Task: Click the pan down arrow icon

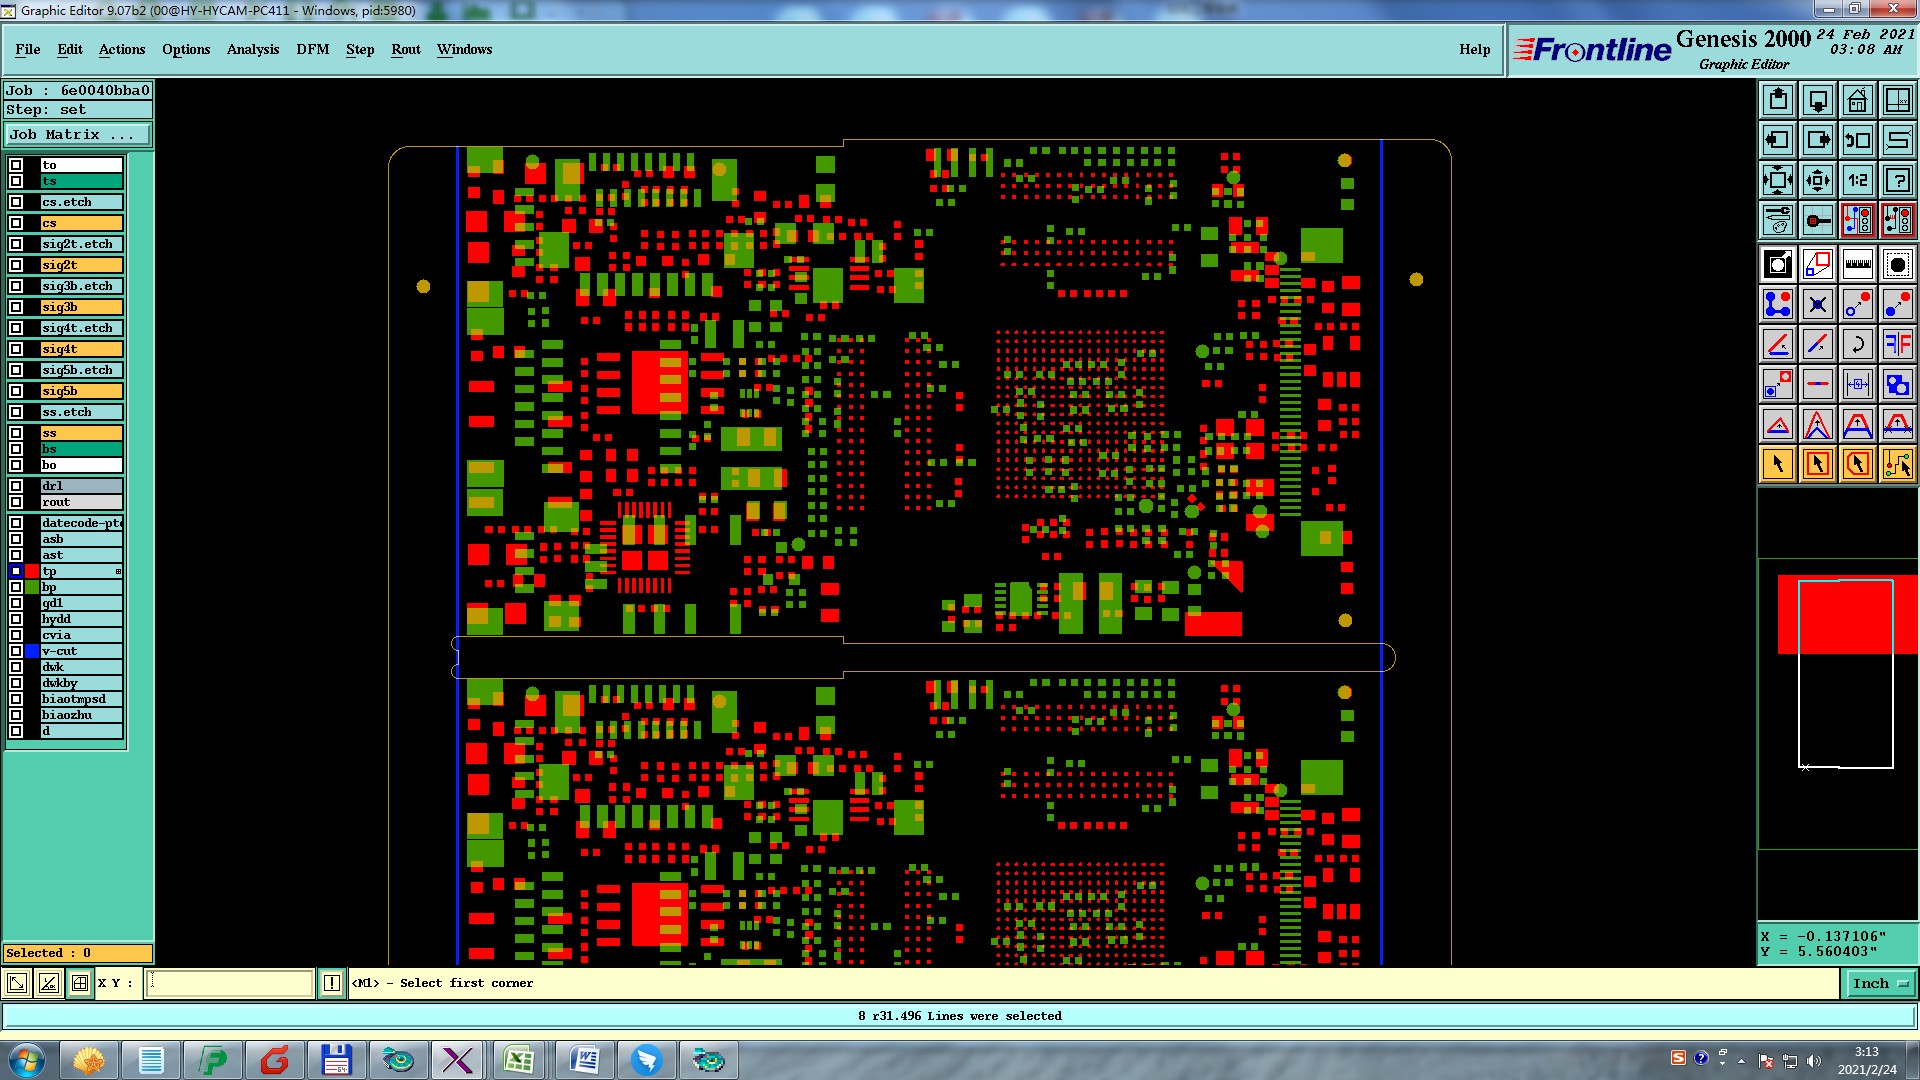Action: pos(1818,100)
